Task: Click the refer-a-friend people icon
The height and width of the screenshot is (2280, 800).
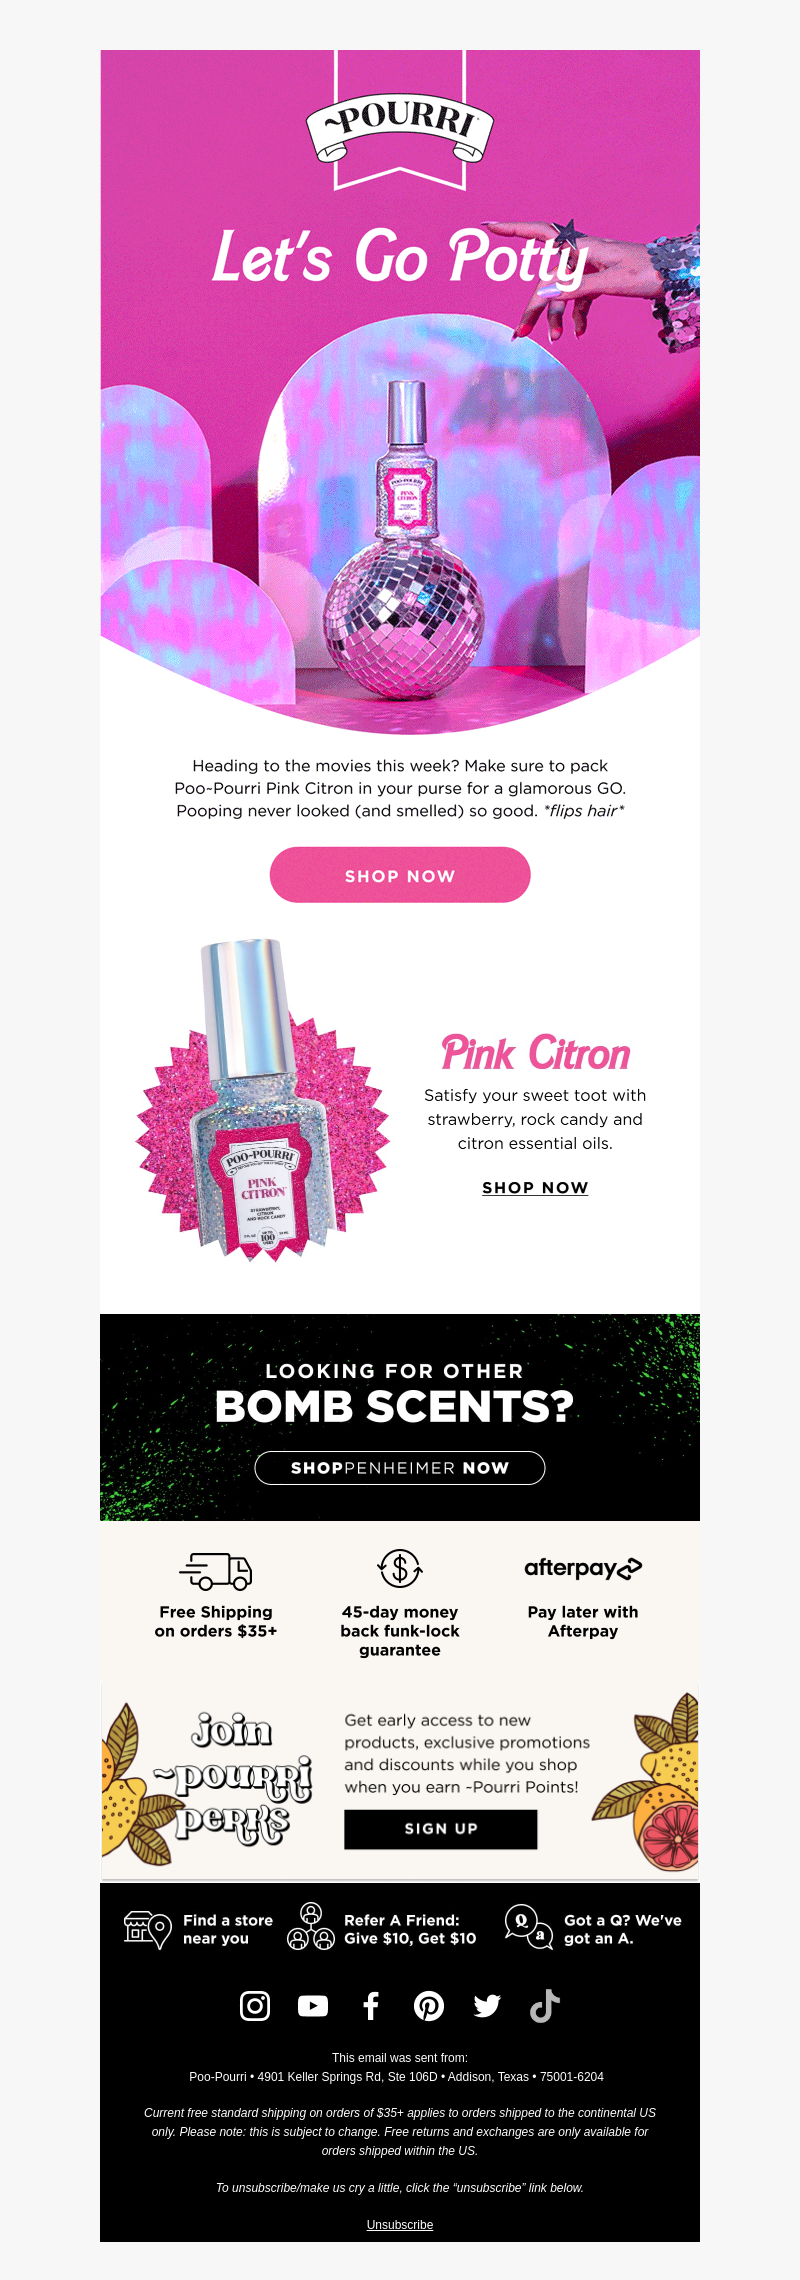Action: tap(311, 1927)
